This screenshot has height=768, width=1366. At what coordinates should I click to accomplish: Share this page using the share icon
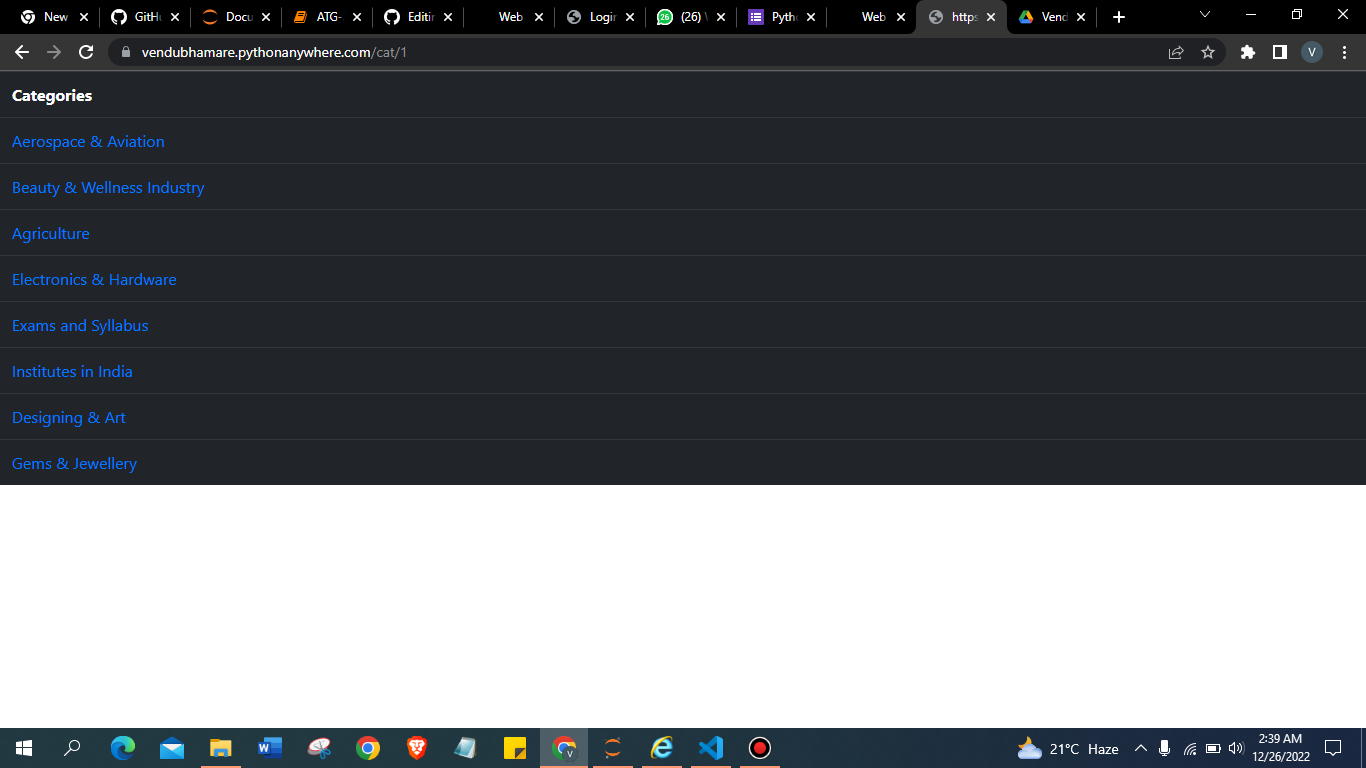(1176, 51)
